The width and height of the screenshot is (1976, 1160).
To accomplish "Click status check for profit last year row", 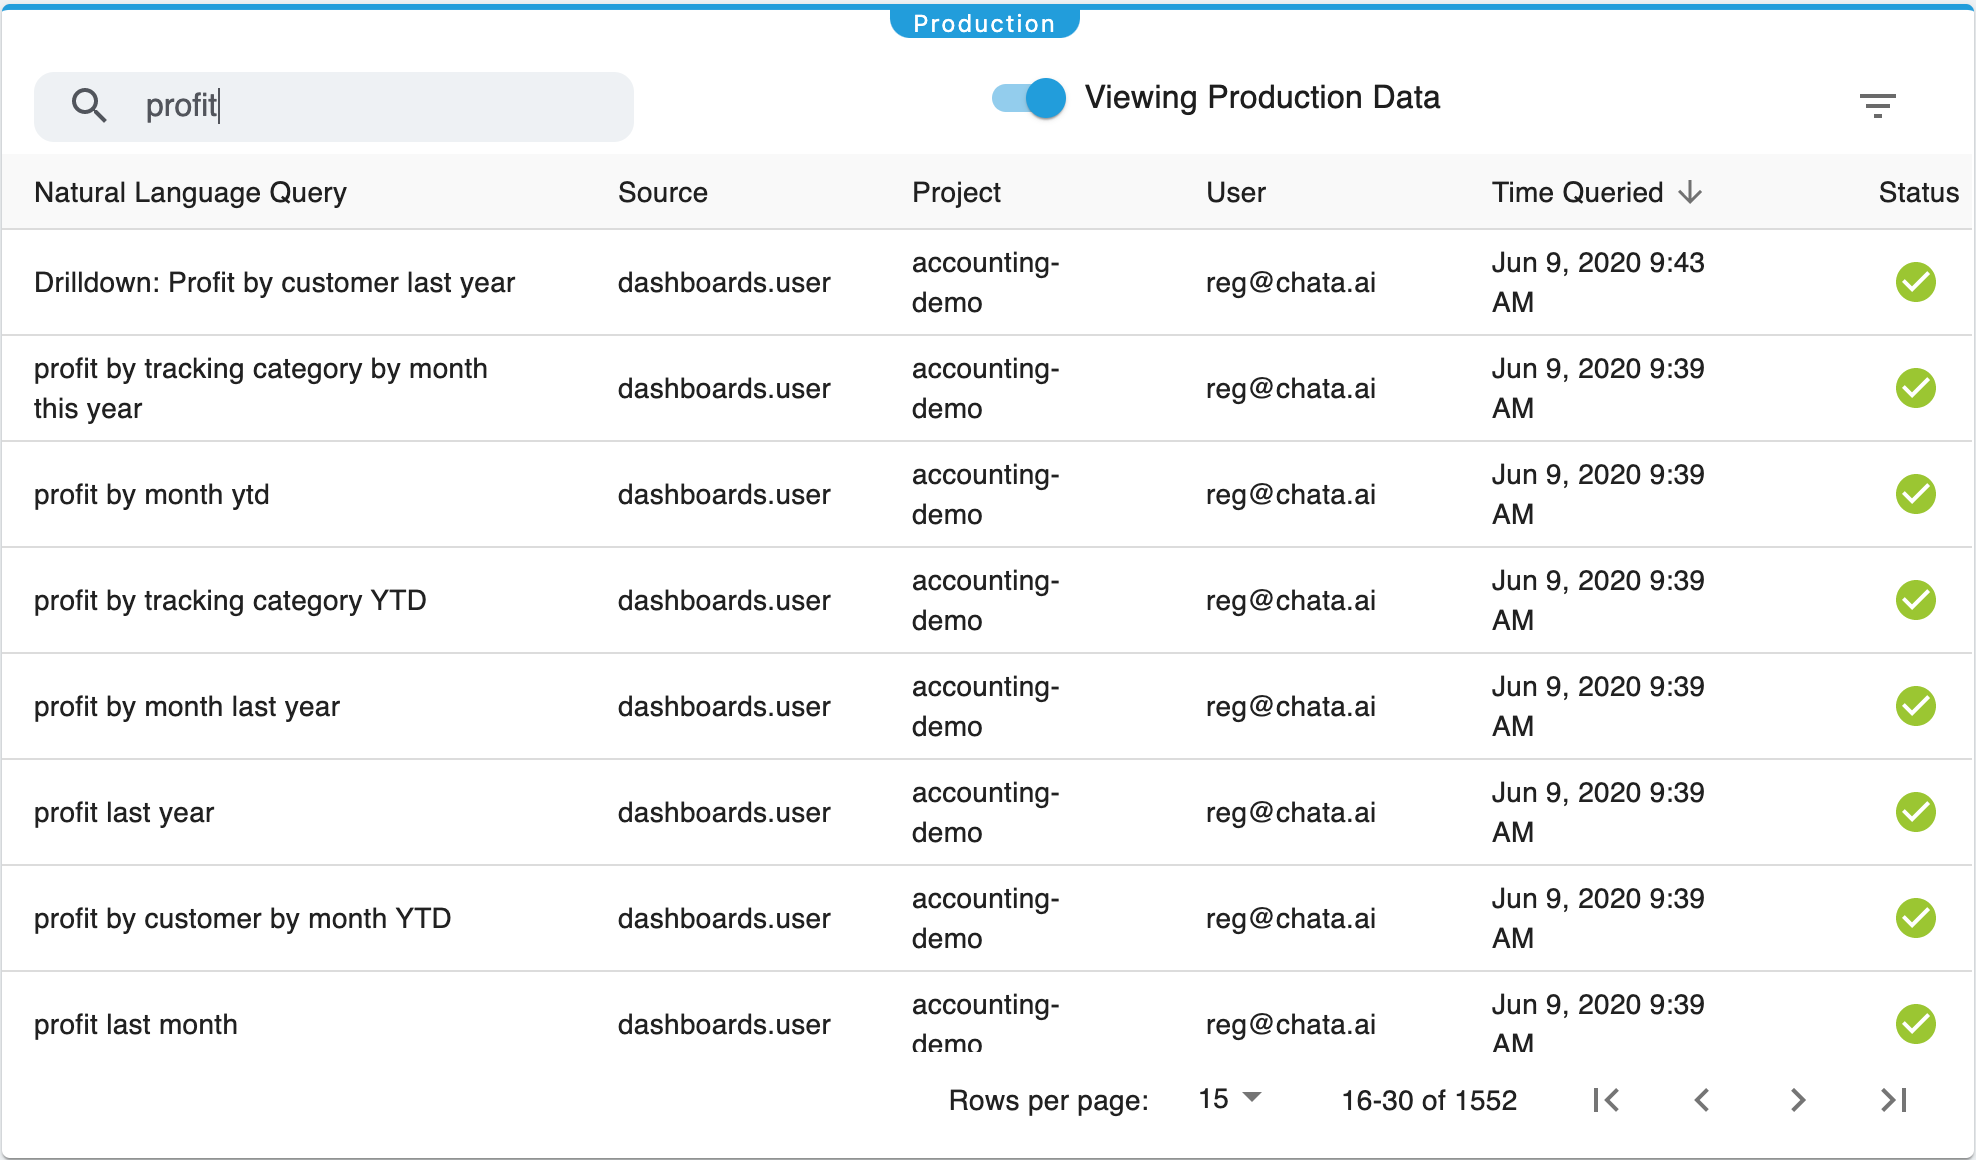I will coord(1915,812).
